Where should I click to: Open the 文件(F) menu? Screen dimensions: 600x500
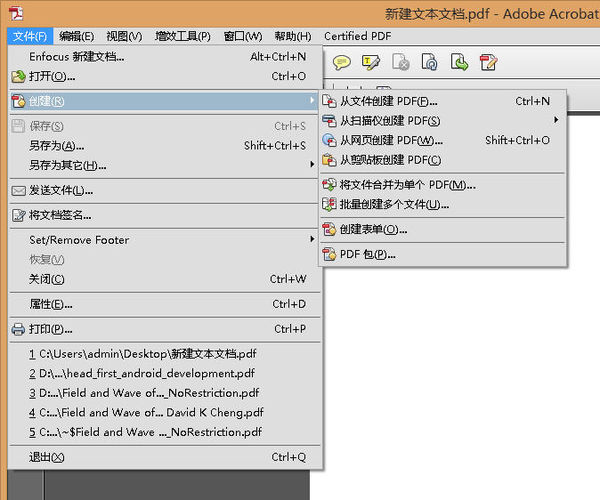coord(30,36)
